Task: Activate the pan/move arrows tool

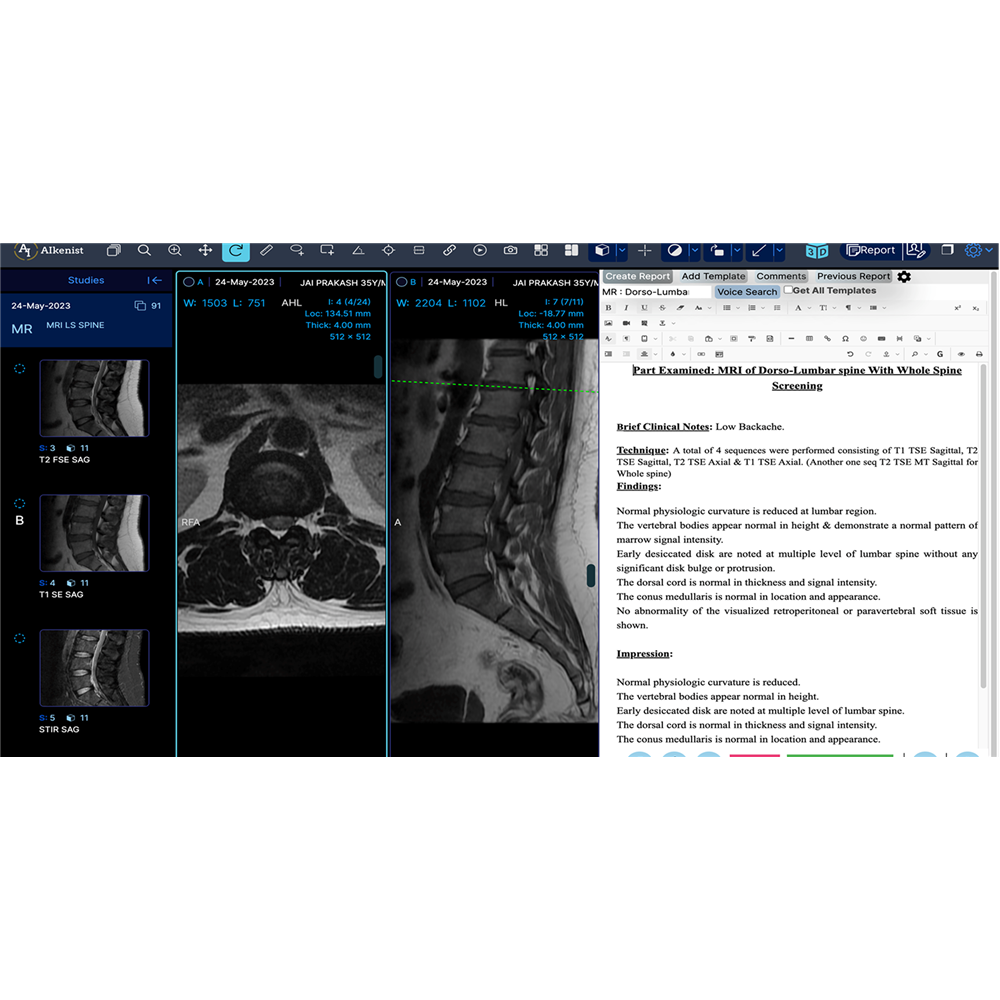Action: (x=205, y=250)
